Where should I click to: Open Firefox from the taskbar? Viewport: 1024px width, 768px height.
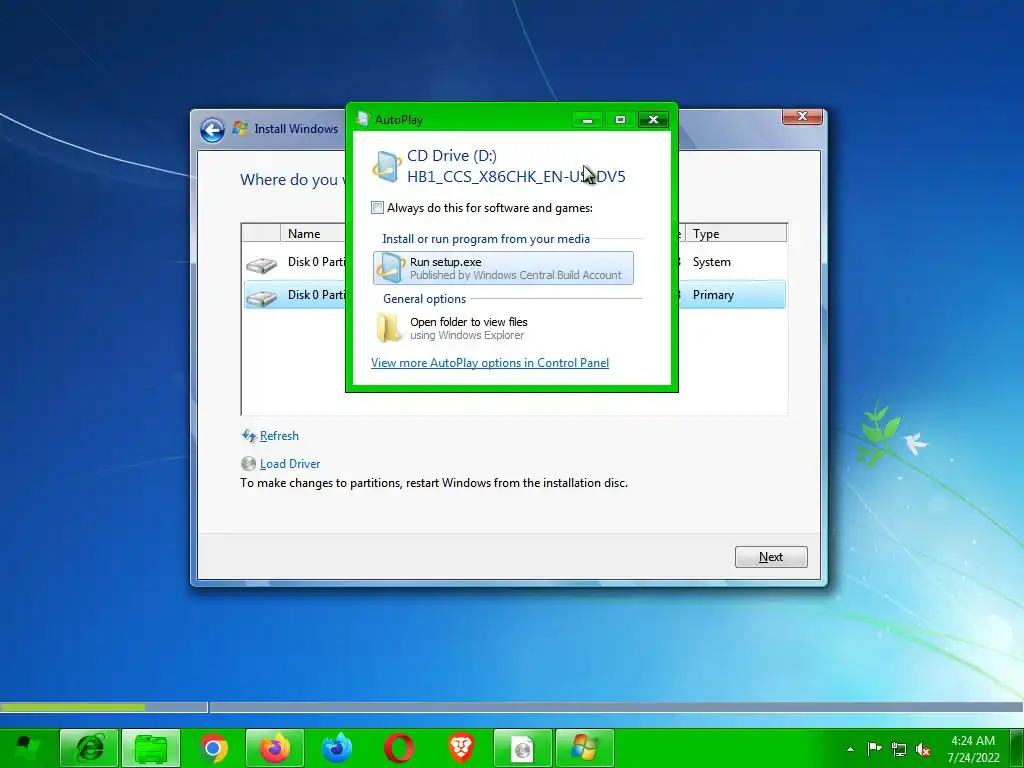tap(274, 748)
